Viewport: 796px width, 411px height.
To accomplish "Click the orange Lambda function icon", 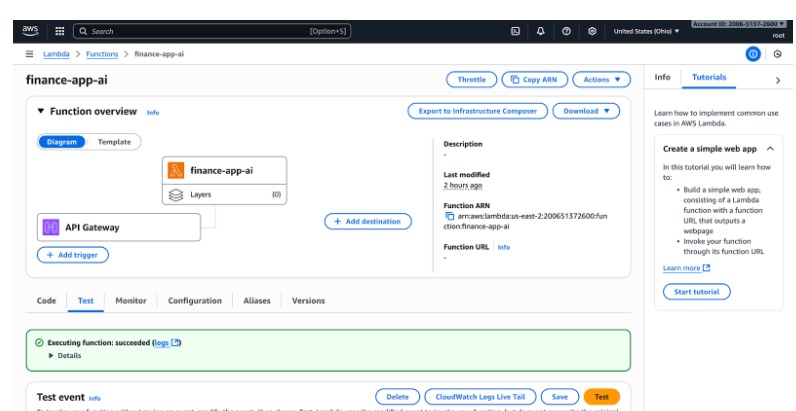I will pyautogui.click(x=176, y=170).
